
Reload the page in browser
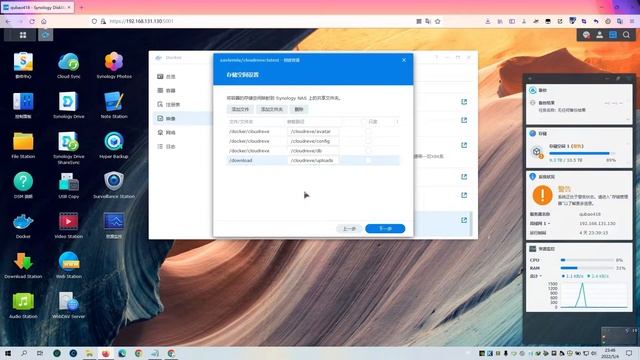pos(32,21)
